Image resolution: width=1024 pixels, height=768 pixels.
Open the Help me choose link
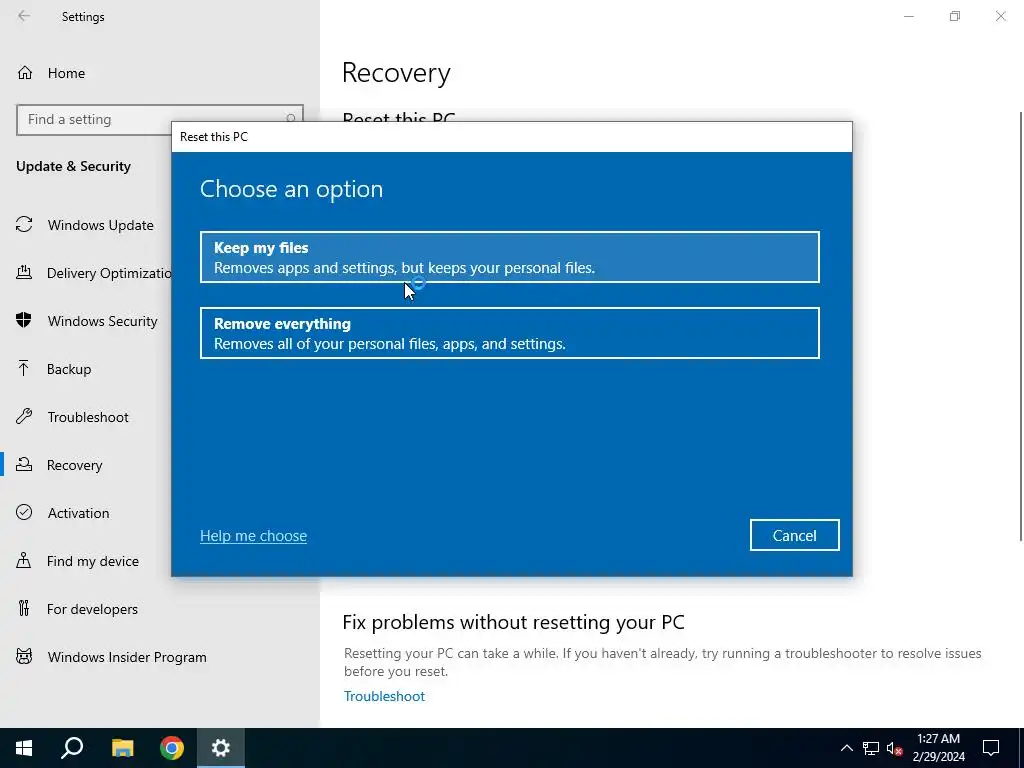[253, 536]
